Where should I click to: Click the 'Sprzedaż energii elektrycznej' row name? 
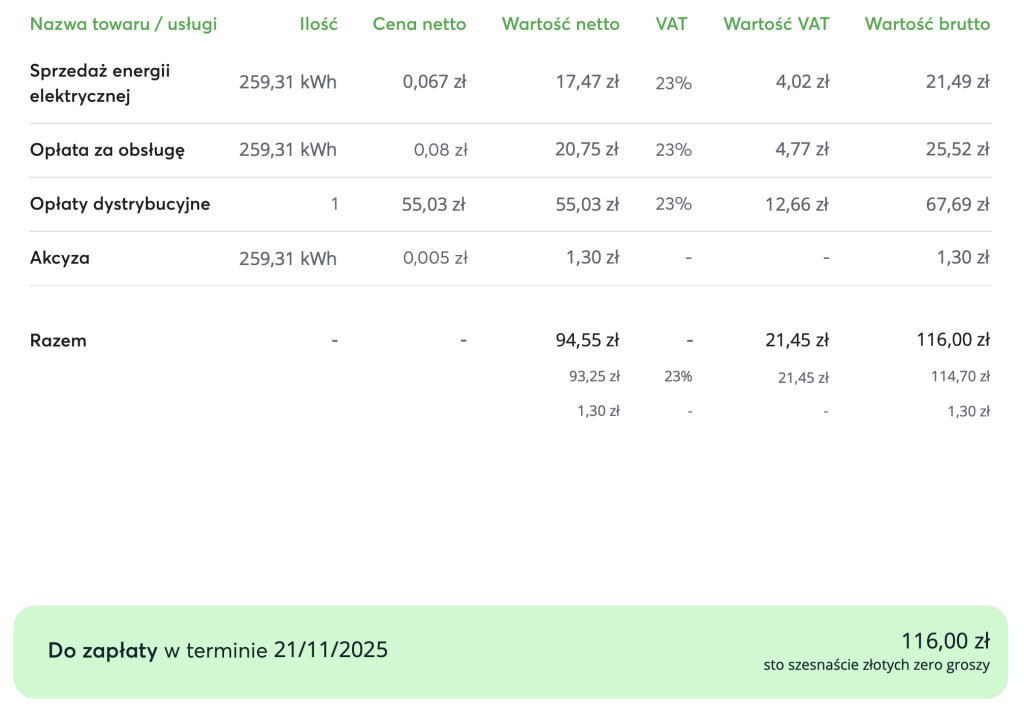(100, 83)
